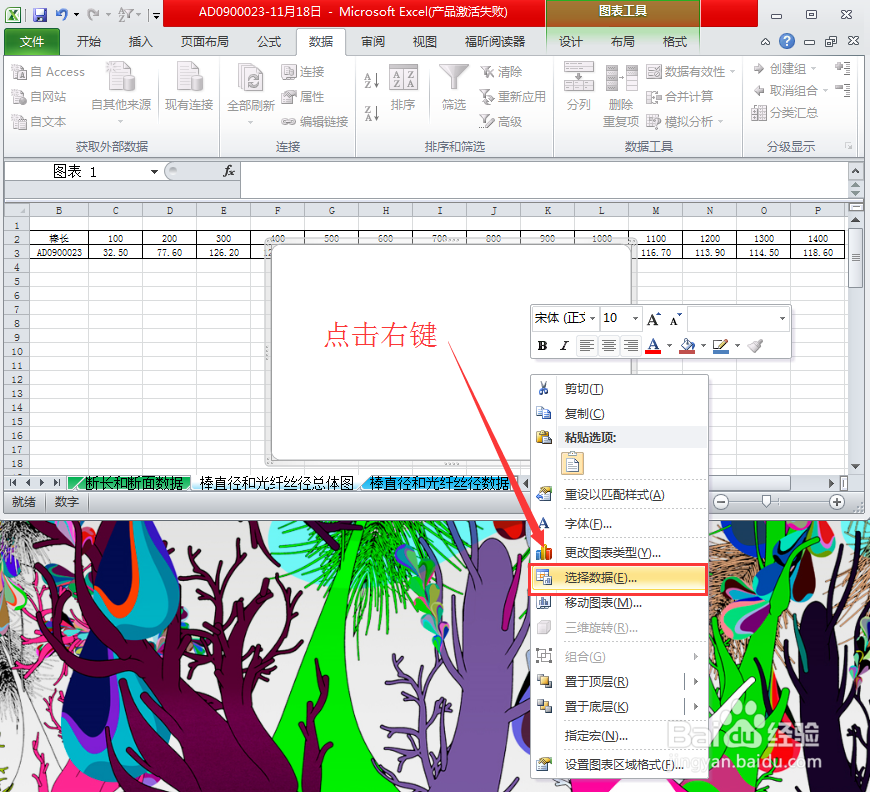
Task: Open the font color dropdown arrow
Action: click(x=669, y=346)
